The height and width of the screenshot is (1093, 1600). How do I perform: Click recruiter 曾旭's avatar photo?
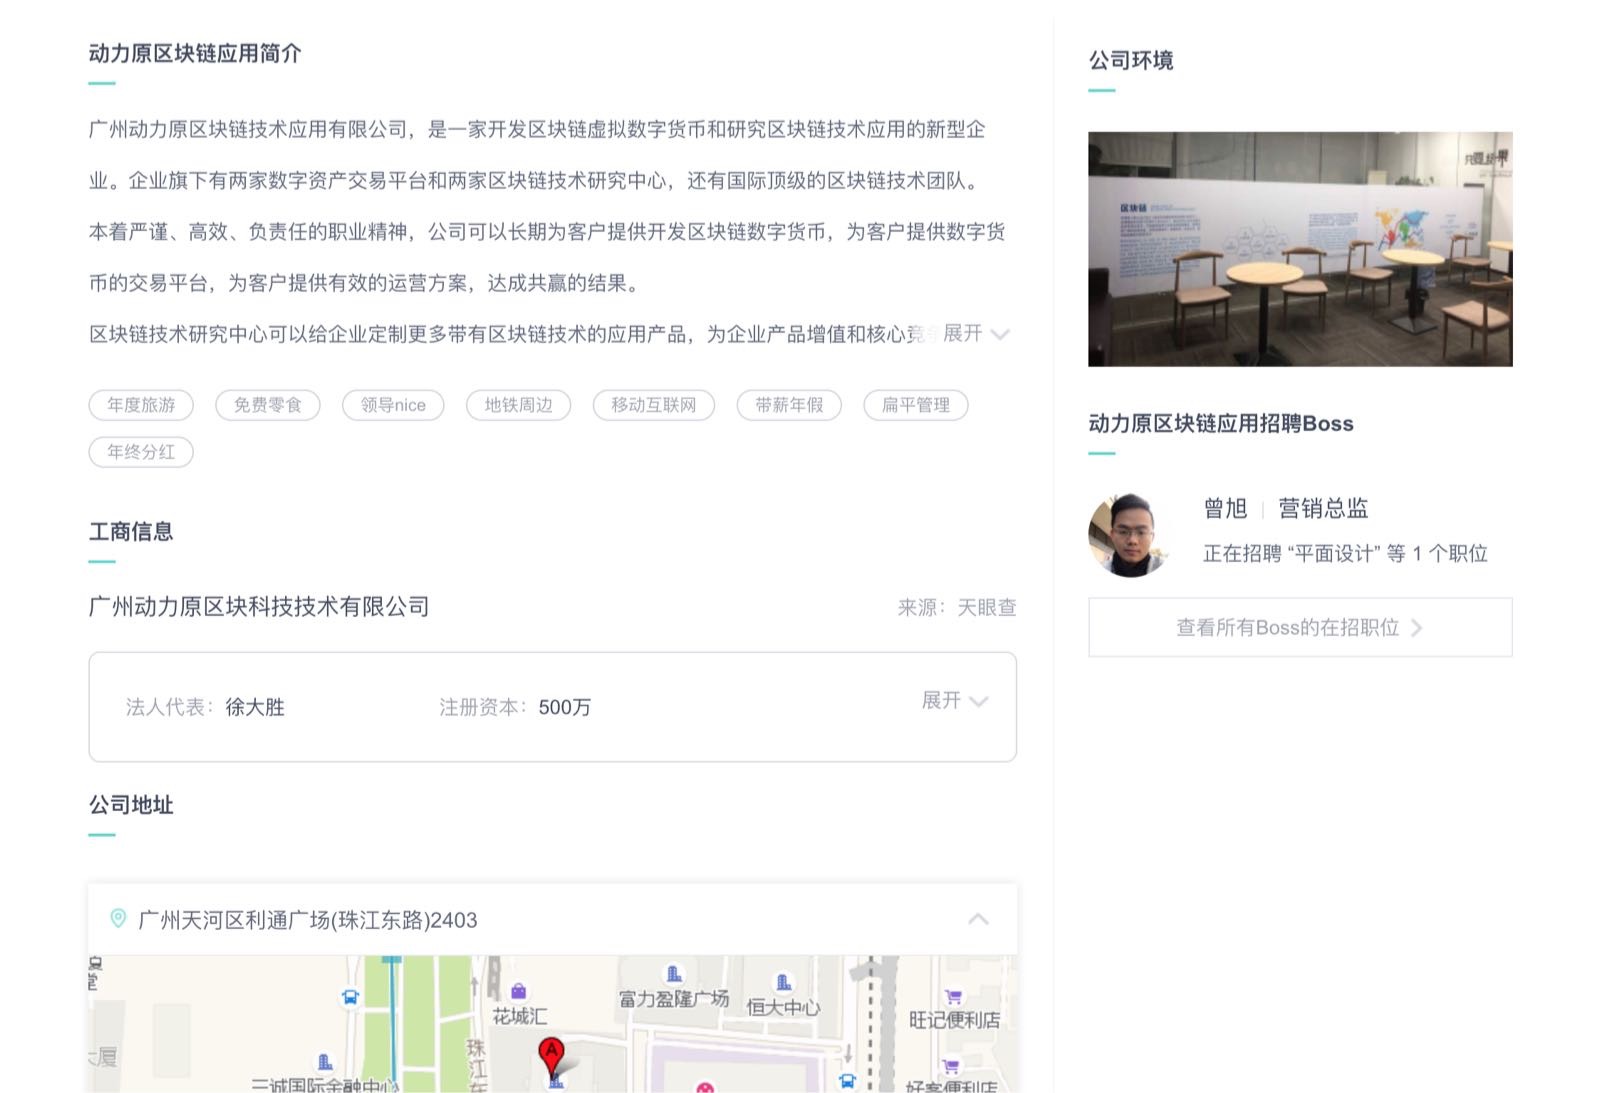tap(1129, 534)
